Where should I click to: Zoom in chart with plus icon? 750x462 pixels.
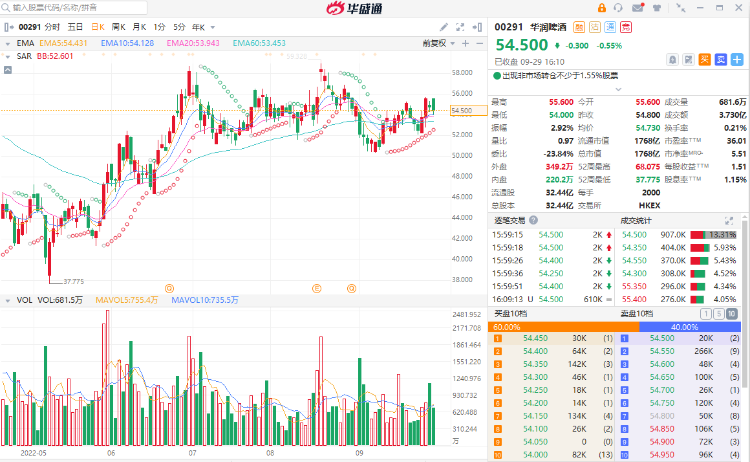coord(465,44)
